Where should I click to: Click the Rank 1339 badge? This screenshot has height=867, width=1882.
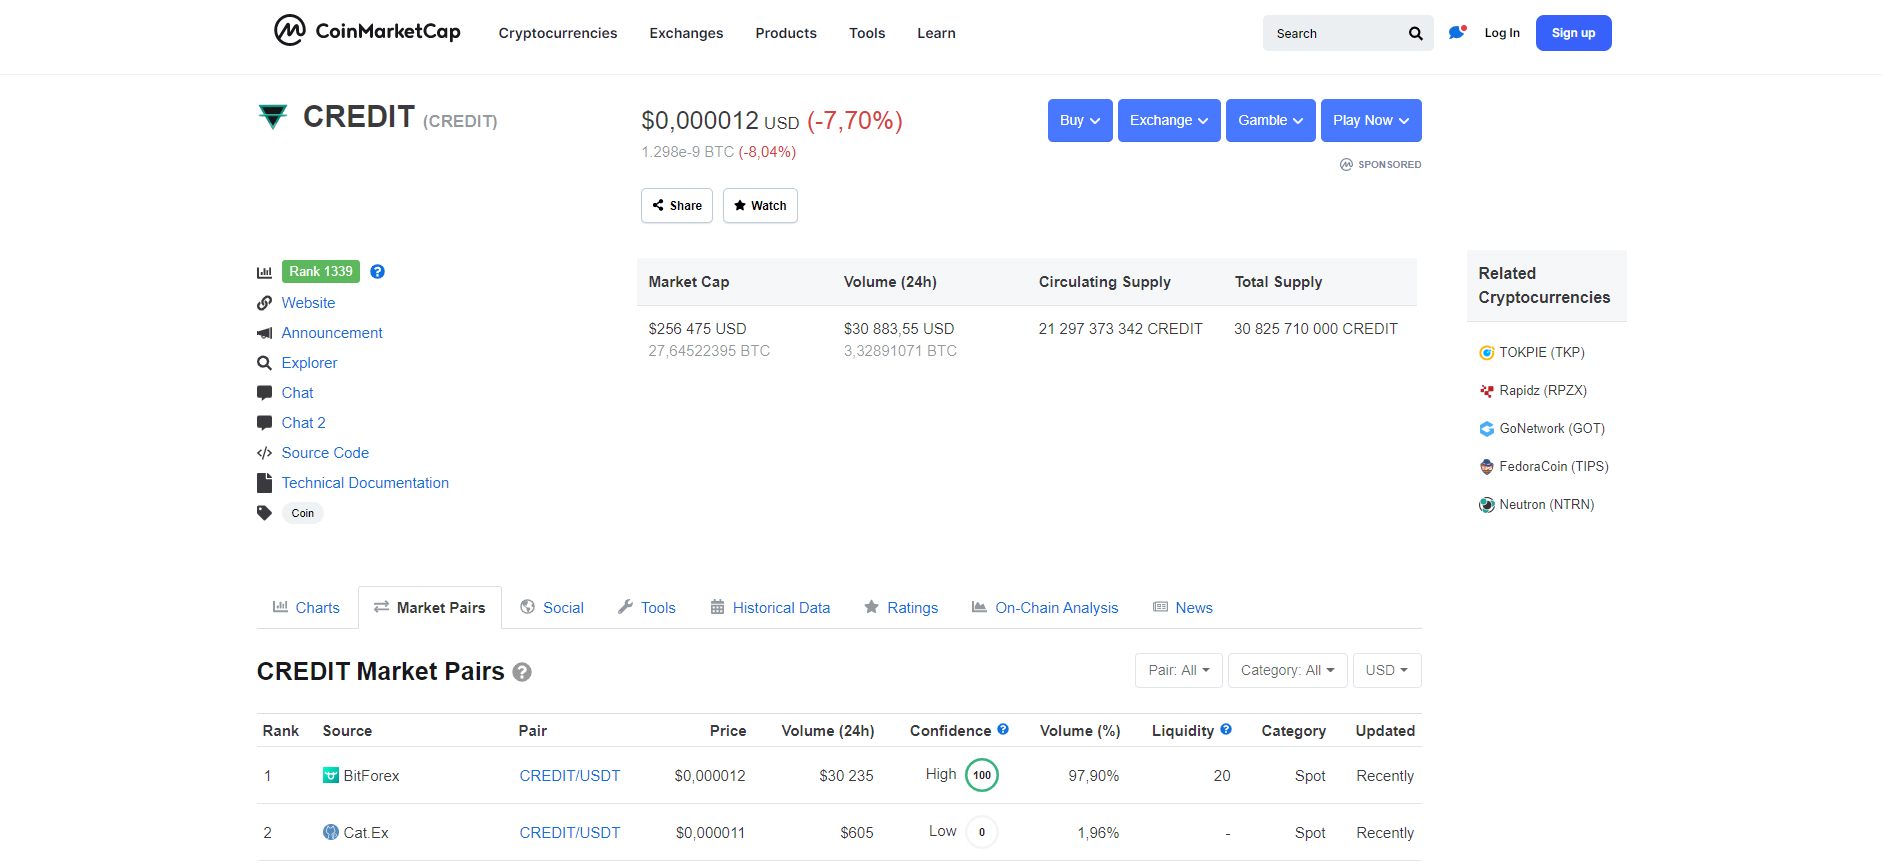pyautogui.click(x=321, y=271)
